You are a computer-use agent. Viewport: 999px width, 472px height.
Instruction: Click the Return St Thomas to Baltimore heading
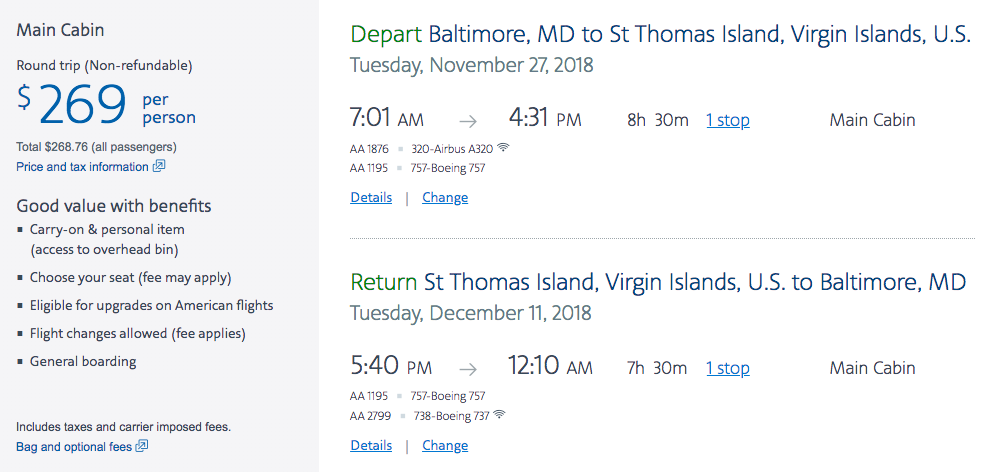pyautogui.click(x=658, y=282)
